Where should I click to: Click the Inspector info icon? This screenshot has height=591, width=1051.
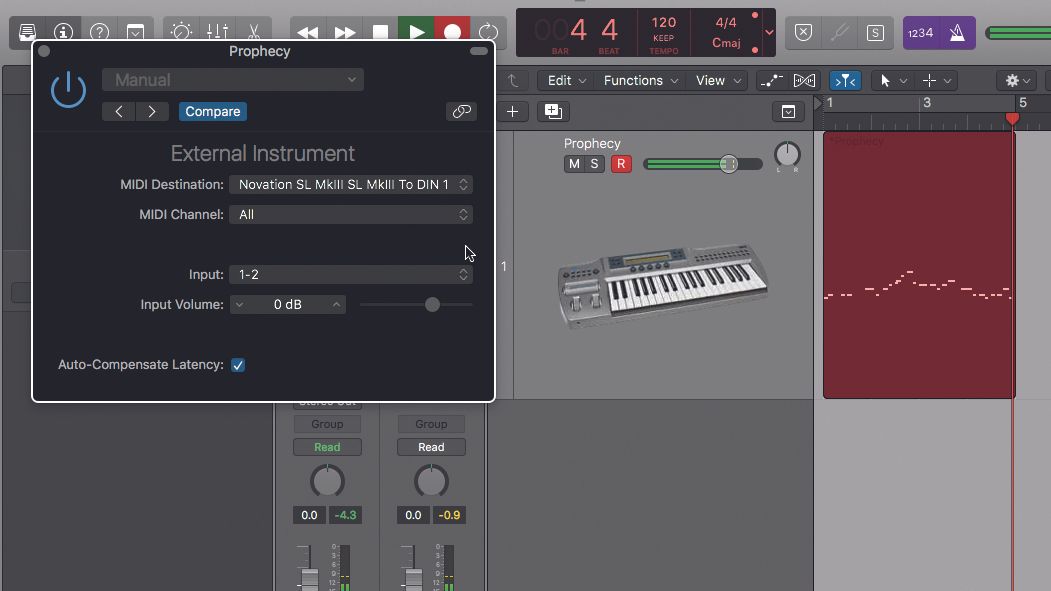tap(64, 31)
